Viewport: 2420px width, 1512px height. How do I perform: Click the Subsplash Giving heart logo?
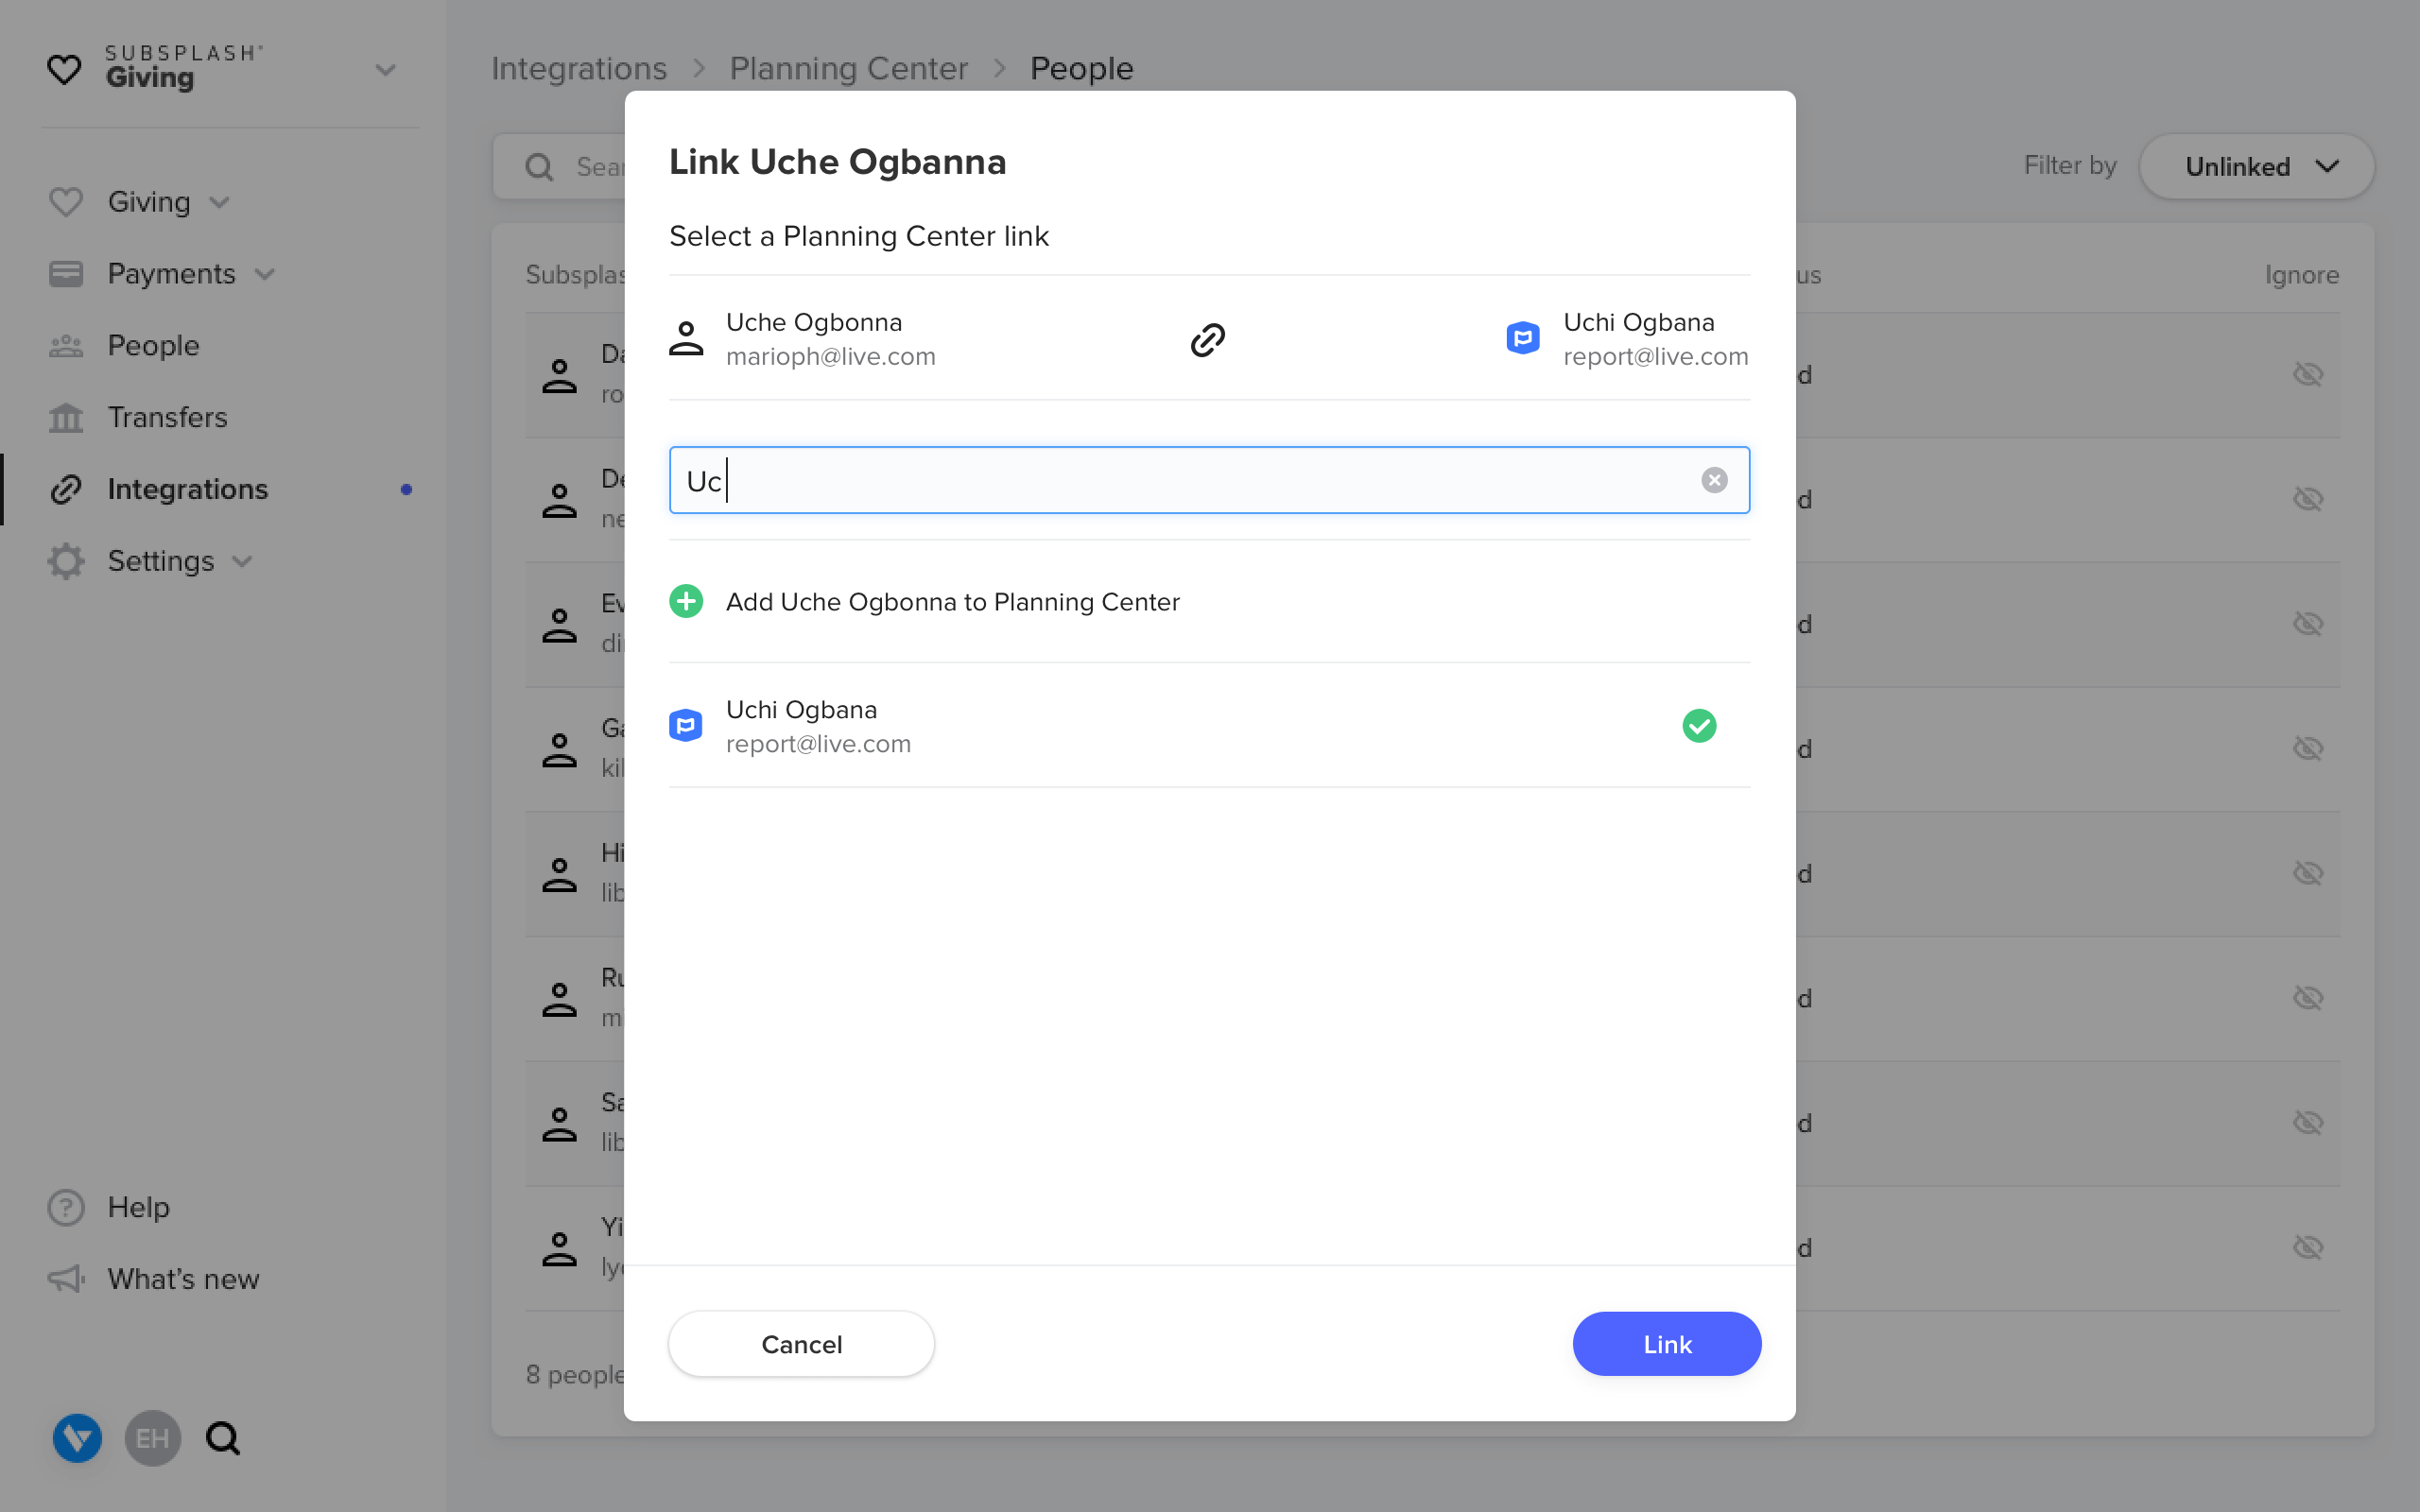point(64,68)
